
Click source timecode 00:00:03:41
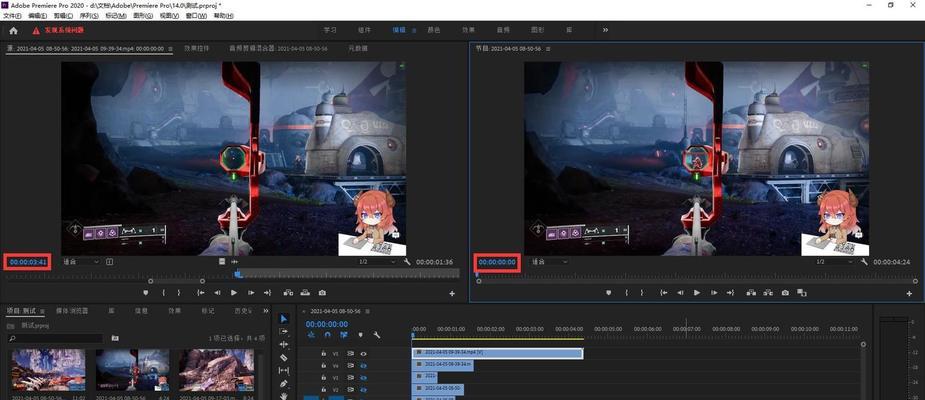point(28,262)
